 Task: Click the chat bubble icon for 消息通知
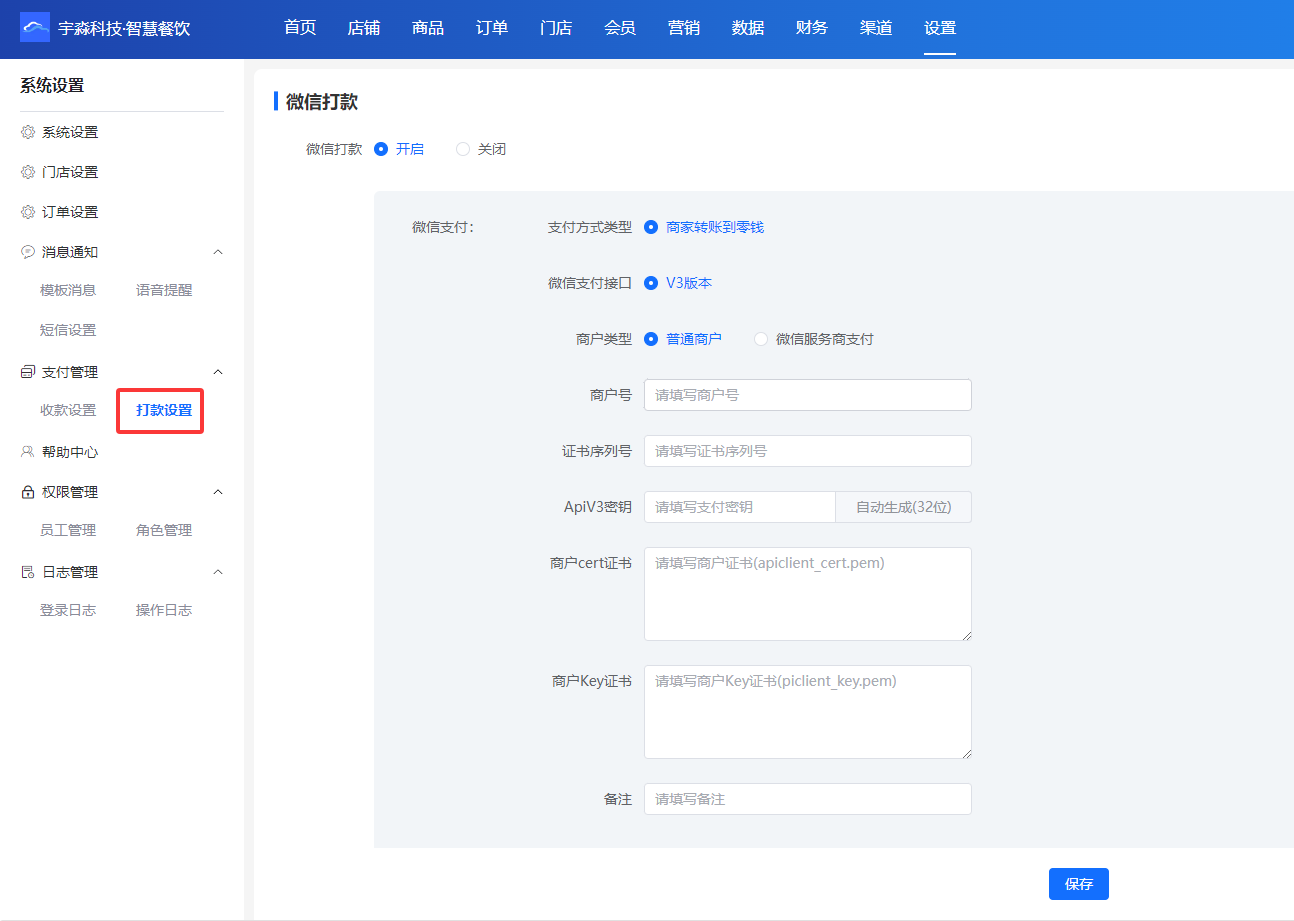coord(28,252)
